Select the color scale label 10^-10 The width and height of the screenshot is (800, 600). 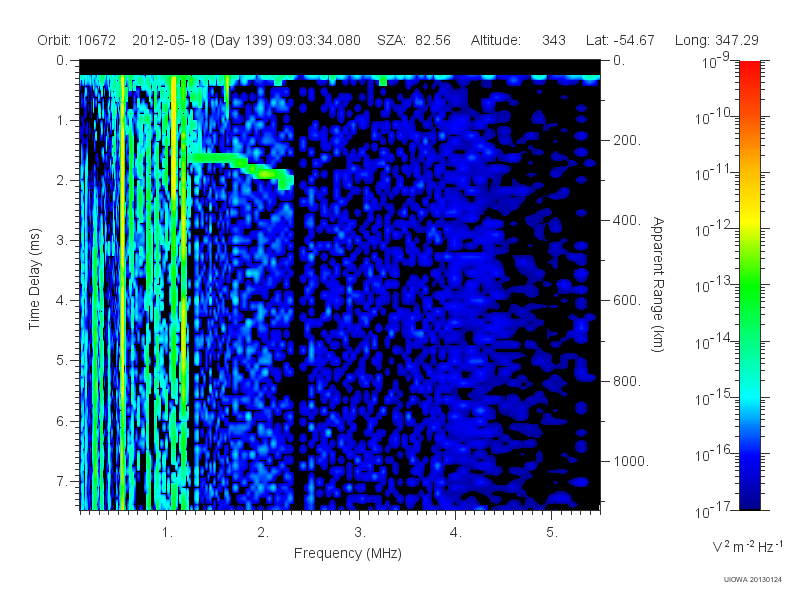[x=713, y=117]
